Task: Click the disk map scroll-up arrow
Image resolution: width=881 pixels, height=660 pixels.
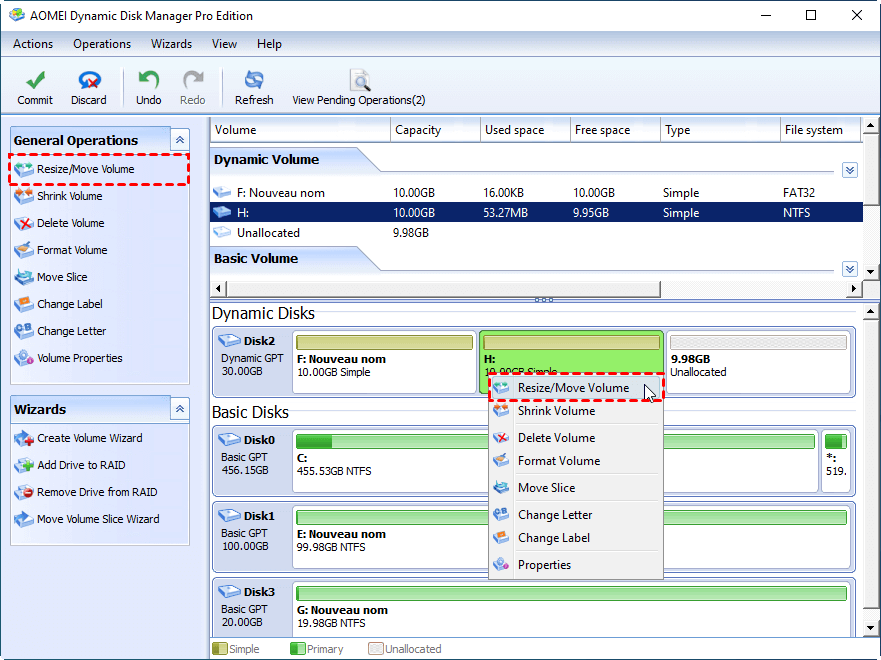Action: 870,311
